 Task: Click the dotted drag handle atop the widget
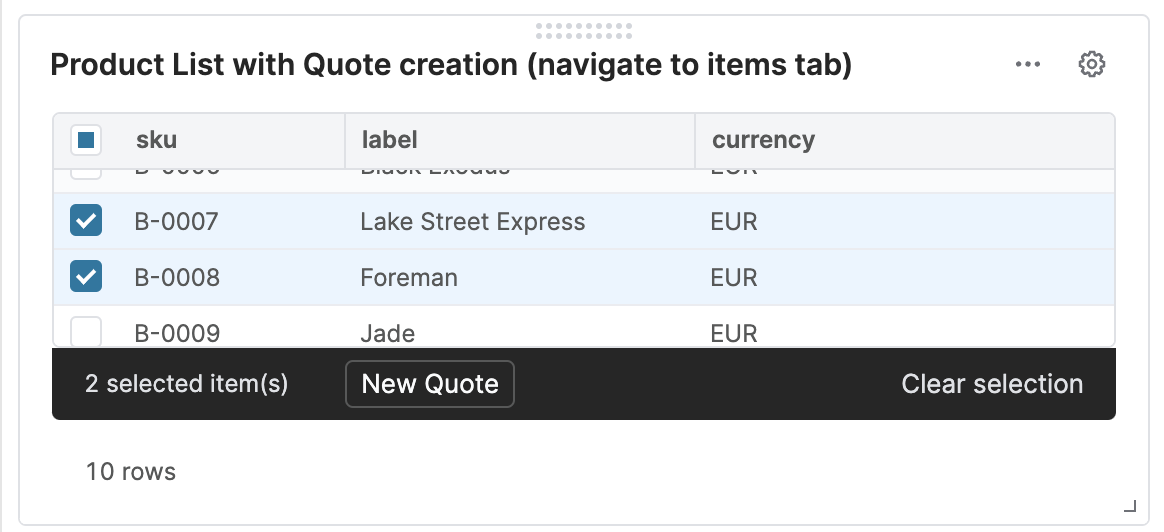[x=584, y=30]
